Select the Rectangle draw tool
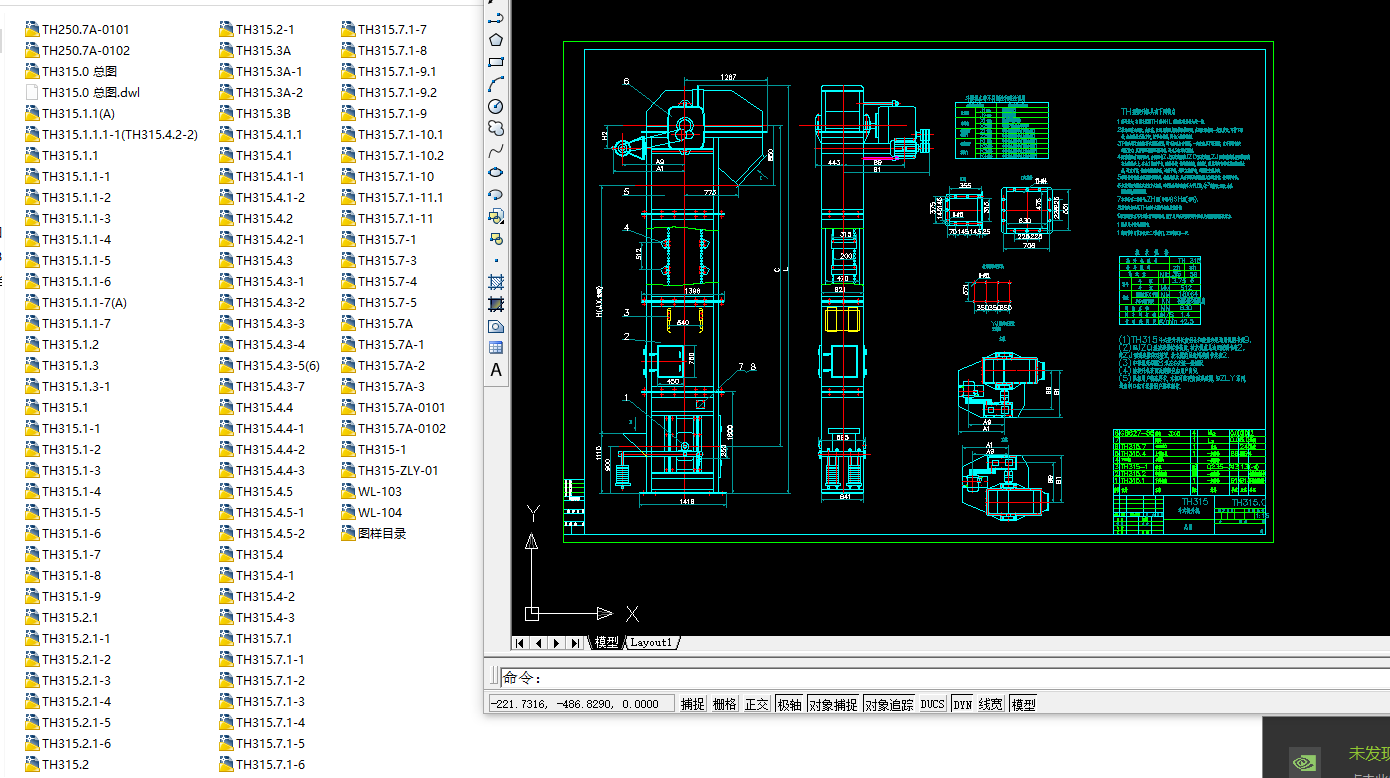 [x=496, y=62]
